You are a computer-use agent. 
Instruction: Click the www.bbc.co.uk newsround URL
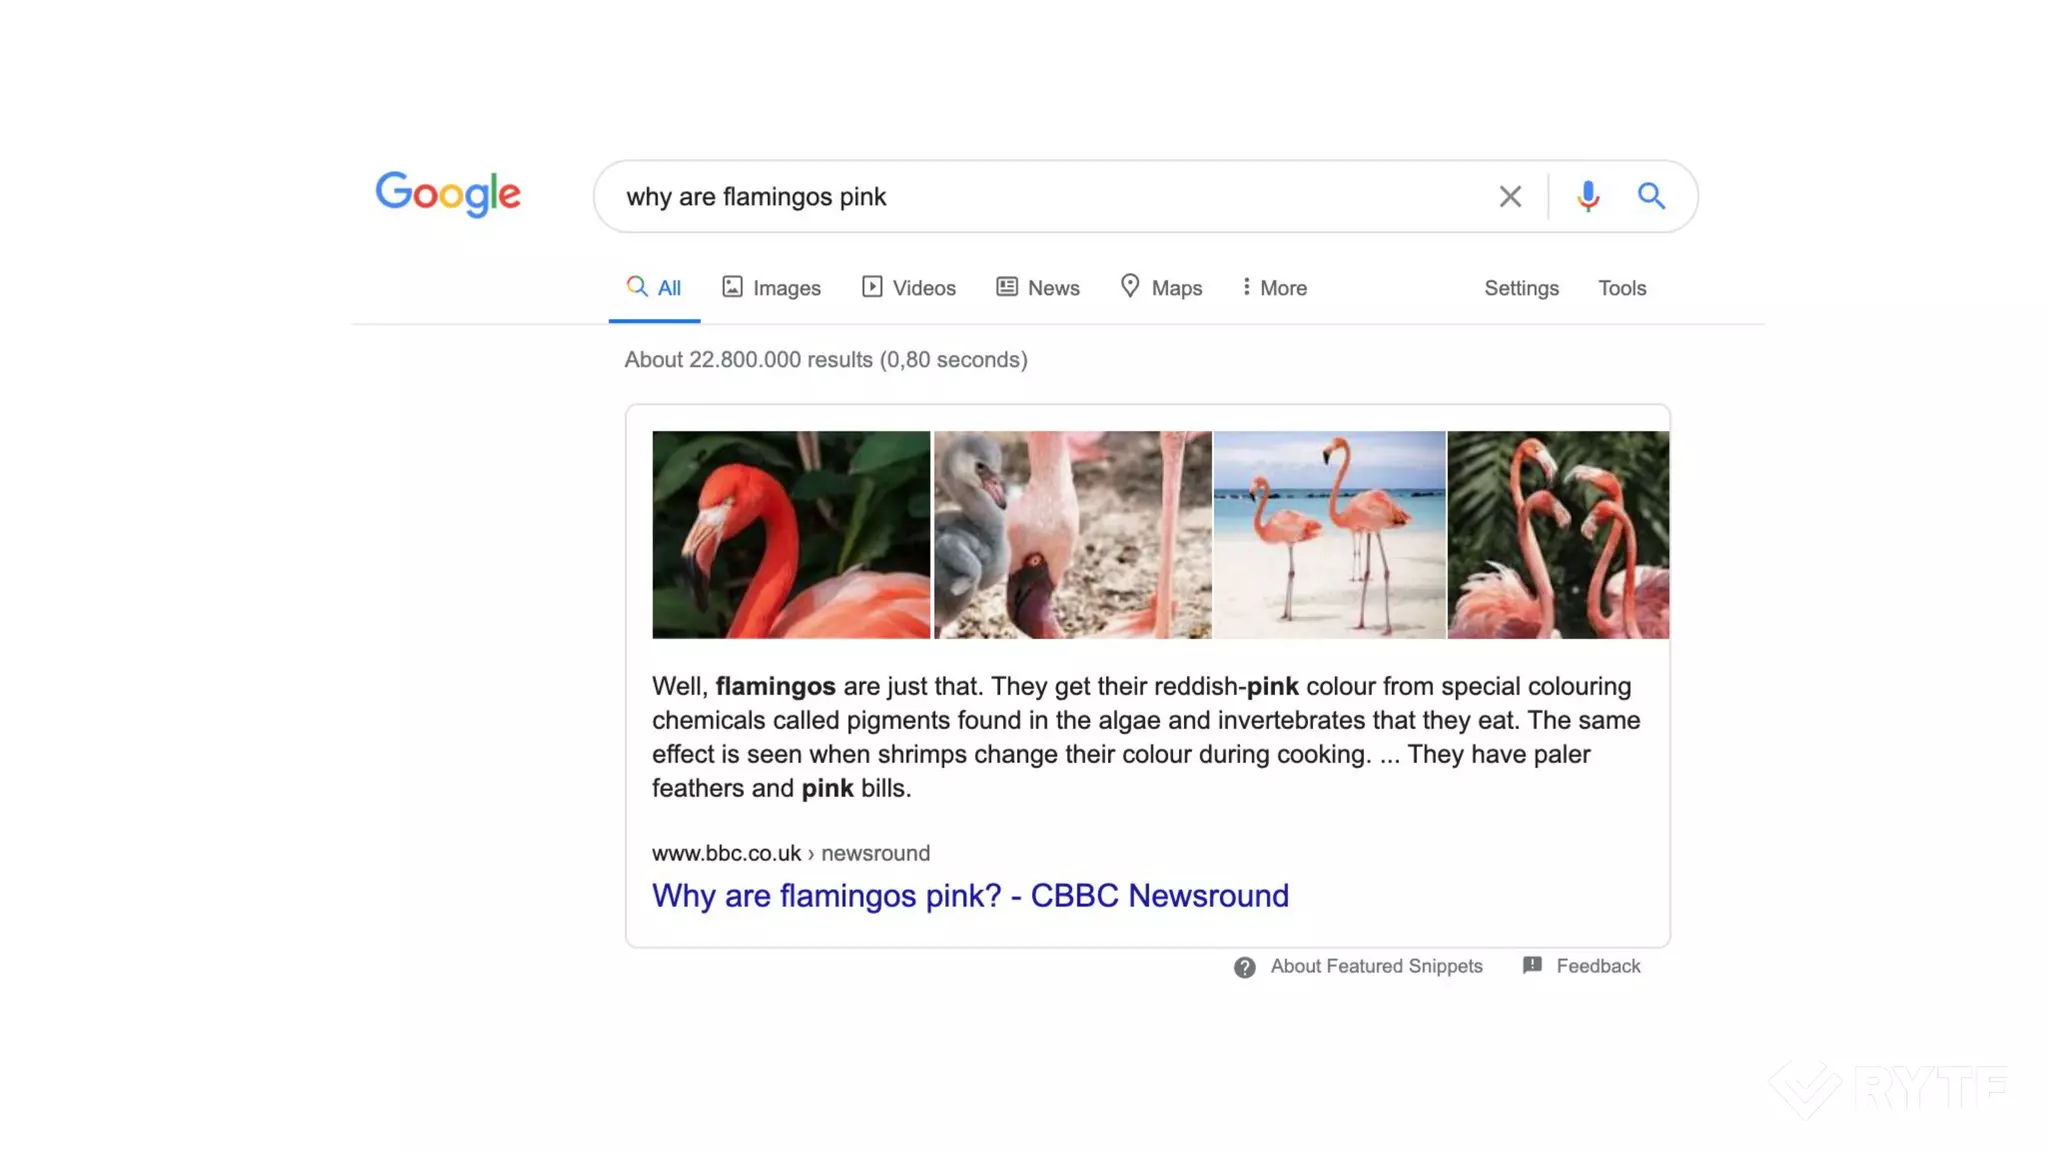point(790,853)
